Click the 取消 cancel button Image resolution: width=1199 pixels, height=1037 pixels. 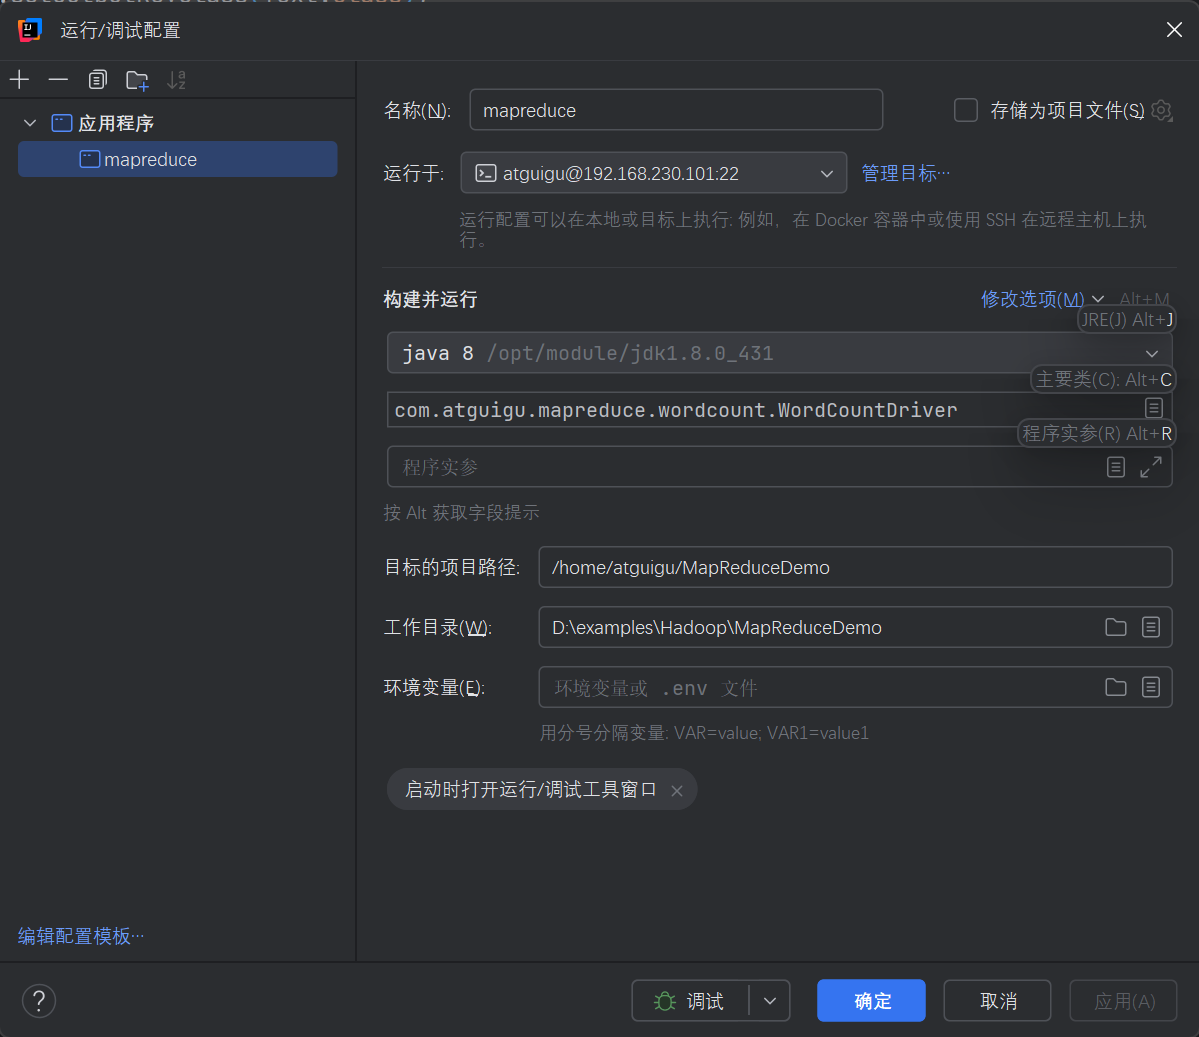click(997, 1000)
